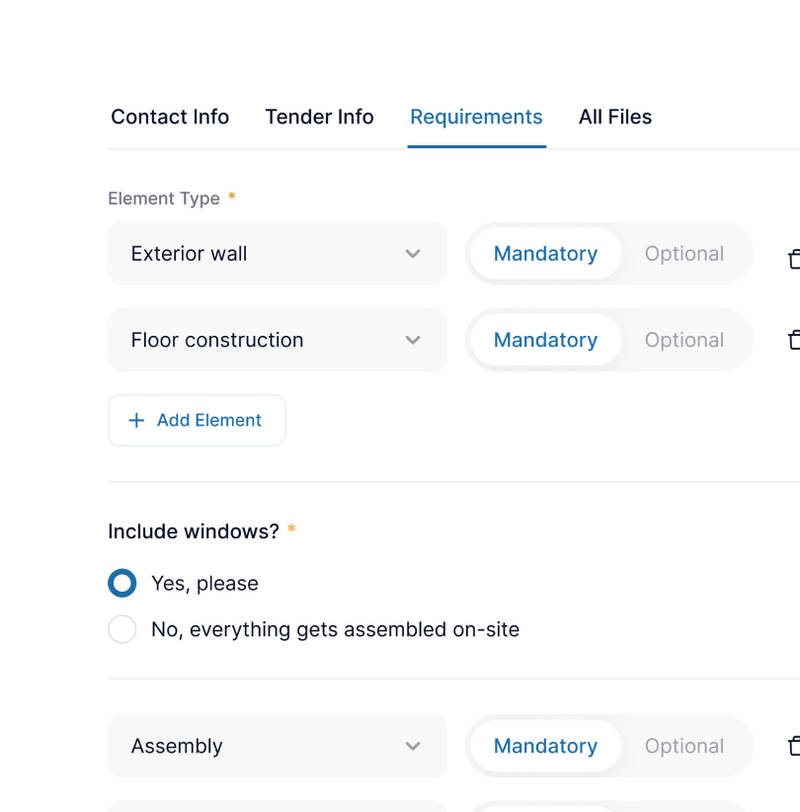Open the Assembly dropdown
This screenshot has height=812, width=800.
point(277,746)
